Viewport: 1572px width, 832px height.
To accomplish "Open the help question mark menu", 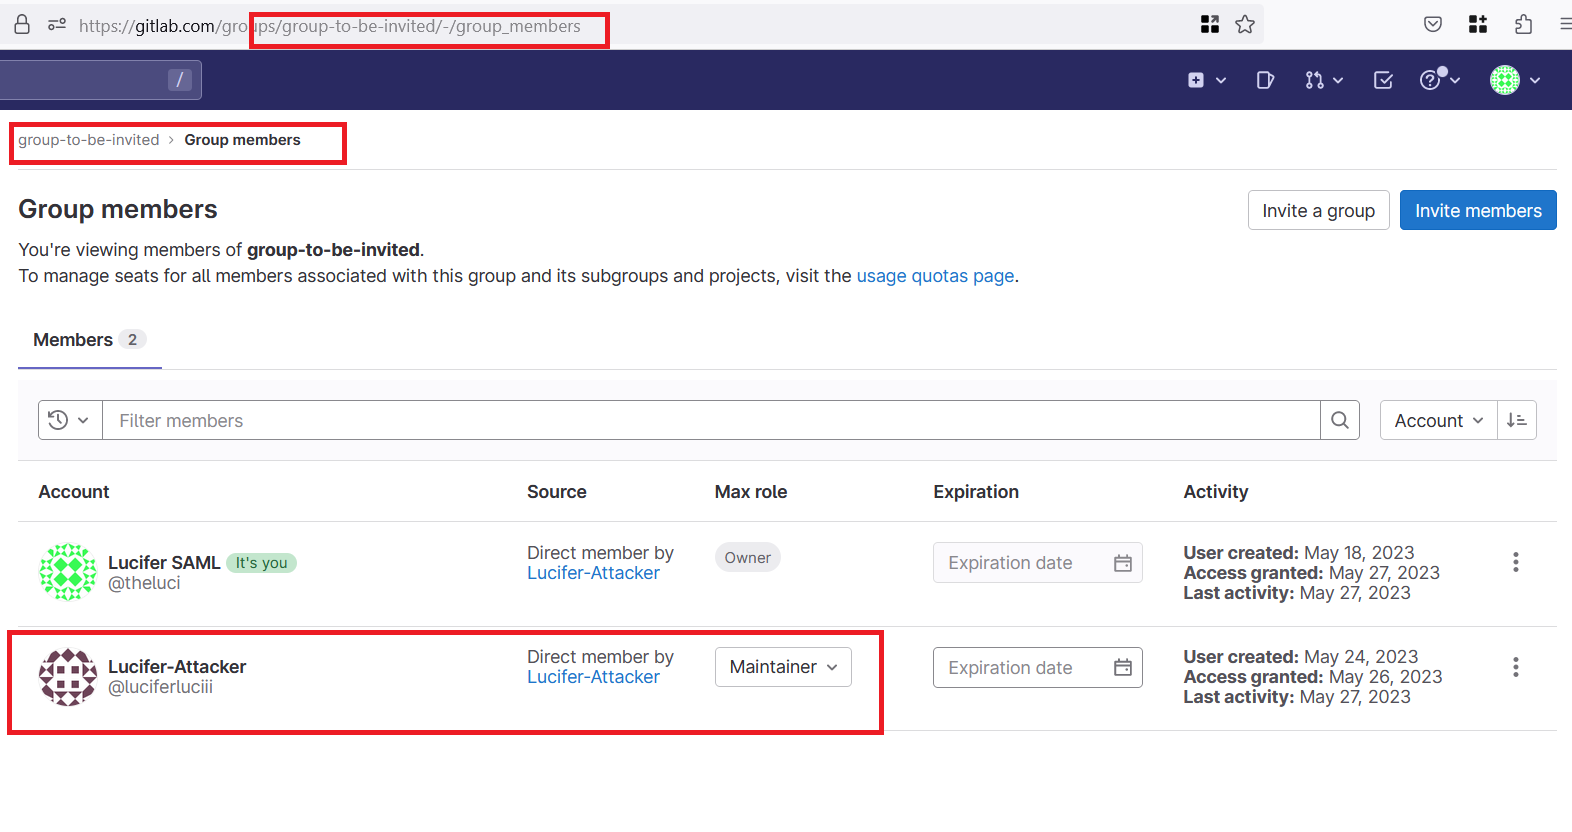I will (x=1439, y=80).
